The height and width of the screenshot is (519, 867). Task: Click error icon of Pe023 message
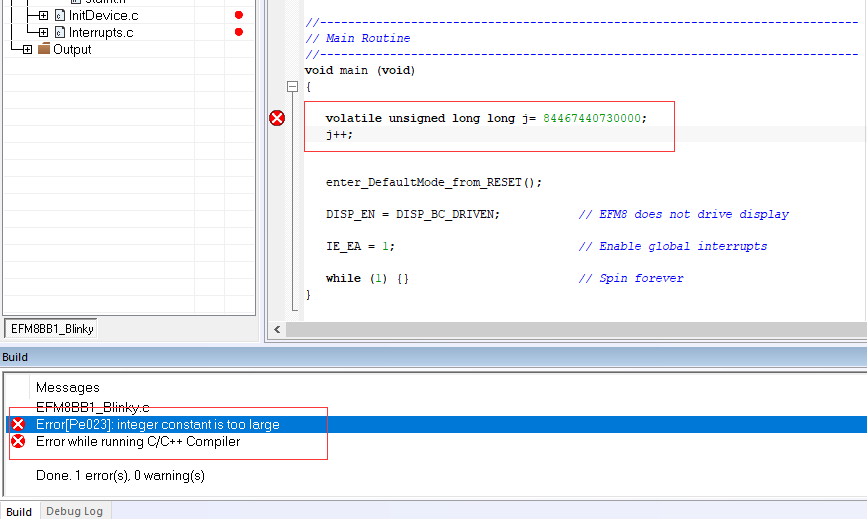18,425
